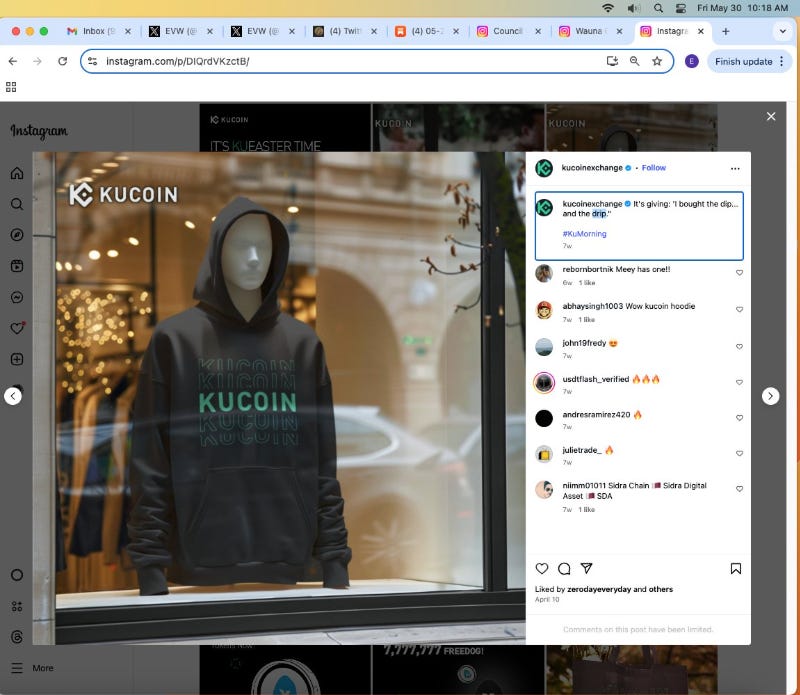The width and height of the screenshot is (800, 695).
Task: Open Instagram Home from sidebar
Action: click(17, 173)
